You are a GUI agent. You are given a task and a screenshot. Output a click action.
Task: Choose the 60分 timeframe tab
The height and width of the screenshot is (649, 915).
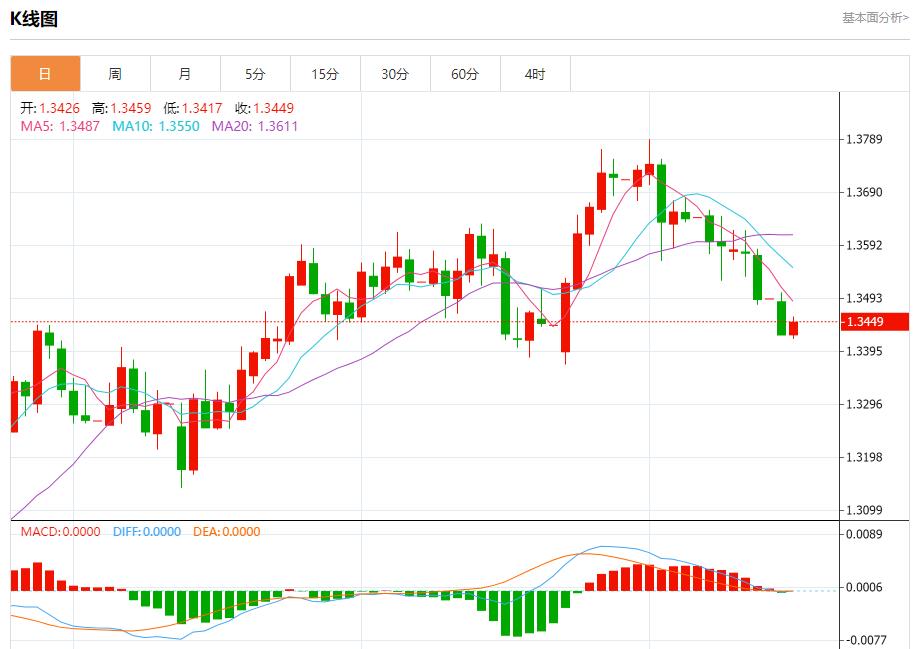465,74
